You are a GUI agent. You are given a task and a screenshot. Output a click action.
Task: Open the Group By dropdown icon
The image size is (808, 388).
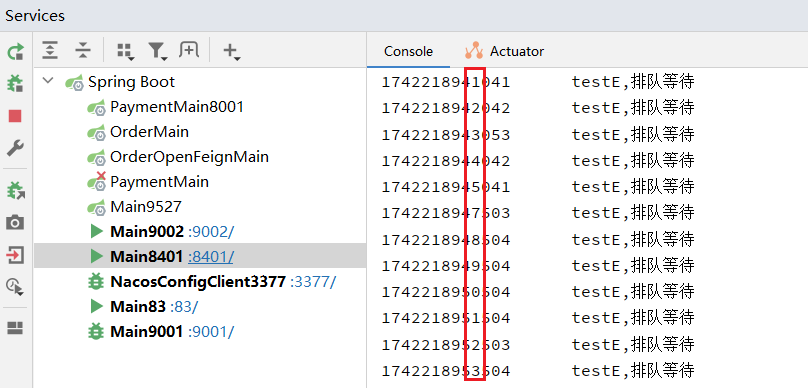[125, 51]
